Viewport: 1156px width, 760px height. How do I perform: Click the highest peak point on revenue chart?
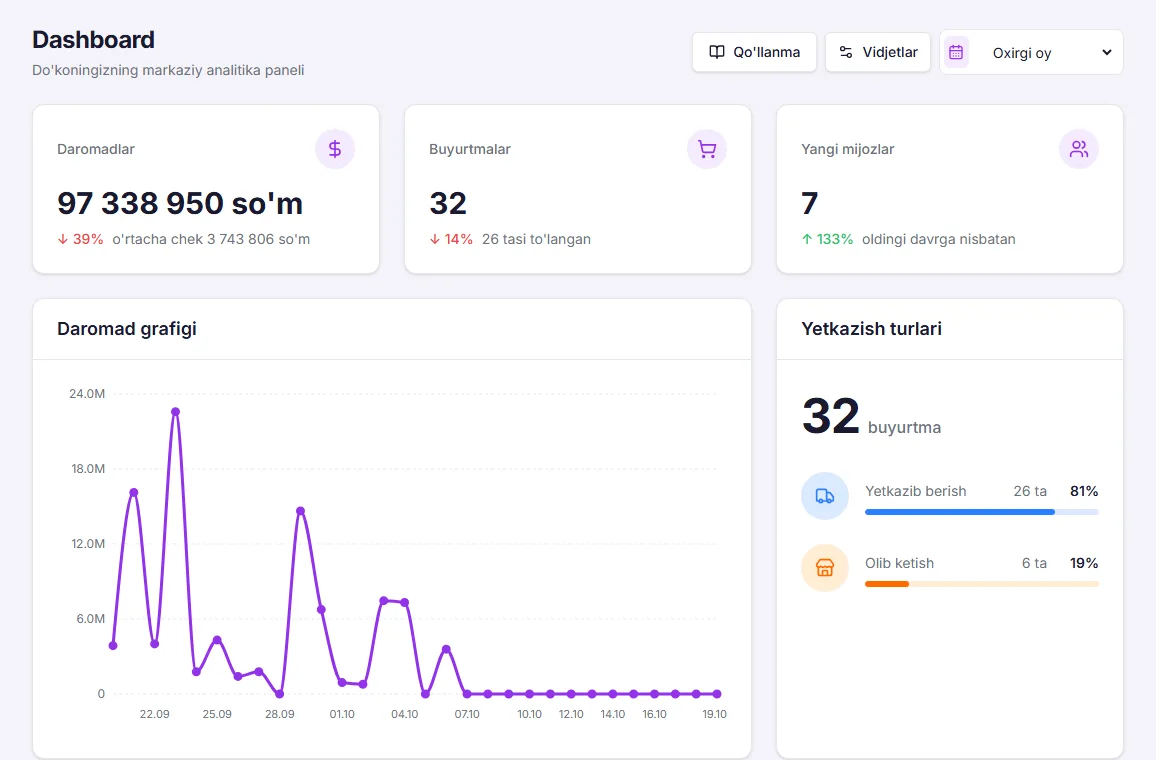(x=175, y=412)
